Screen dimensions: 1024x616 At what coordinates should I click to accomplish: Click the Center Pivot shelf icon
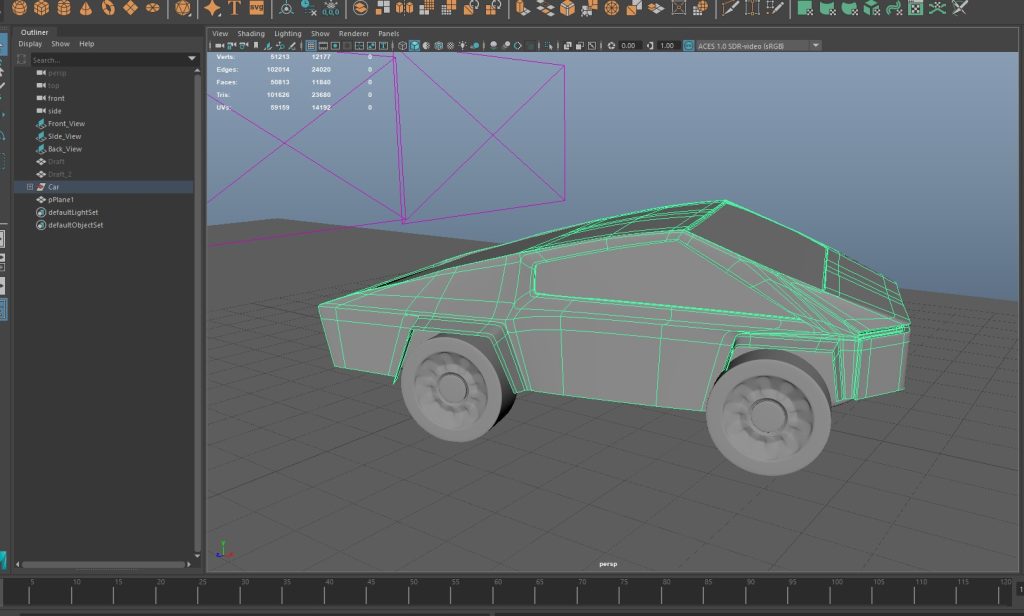point(287,8)
